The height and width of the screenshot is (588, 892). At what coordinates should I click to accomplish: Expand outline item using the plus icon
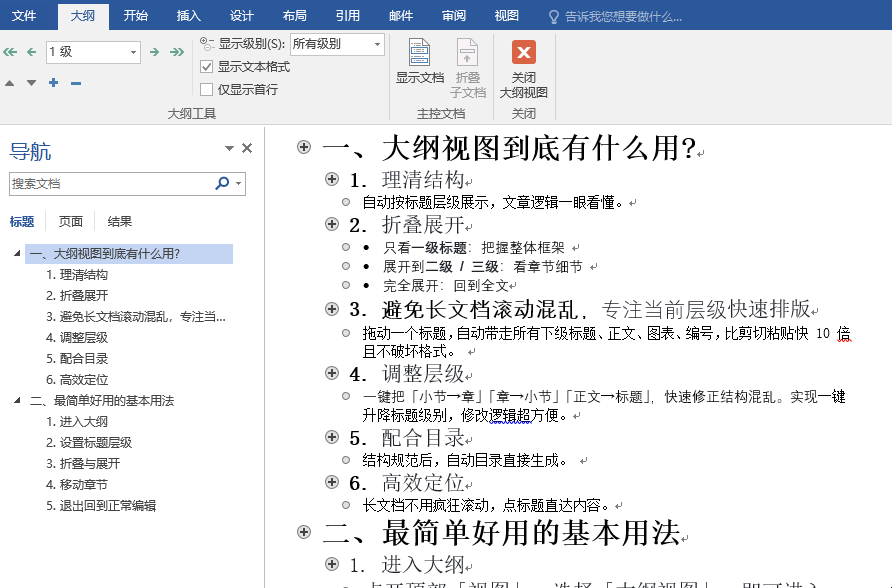pos(52,83)
